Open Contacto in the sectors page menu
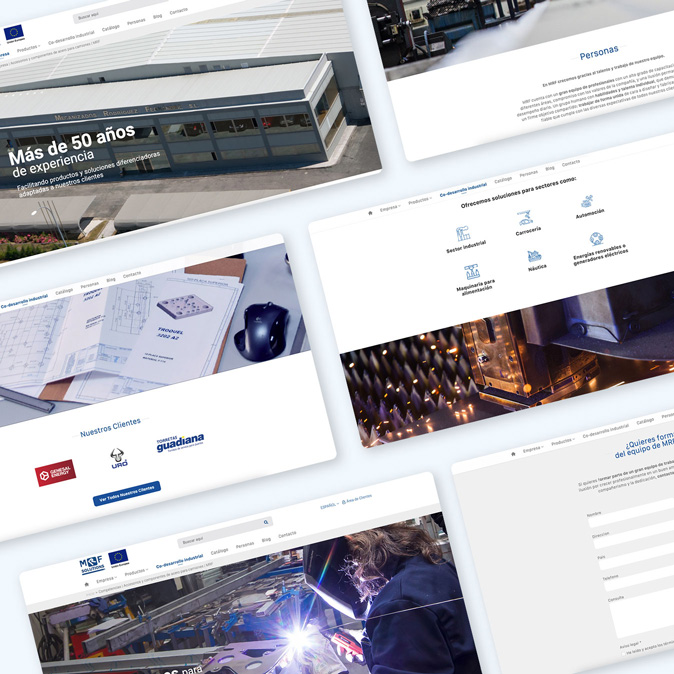 (571, 163)
